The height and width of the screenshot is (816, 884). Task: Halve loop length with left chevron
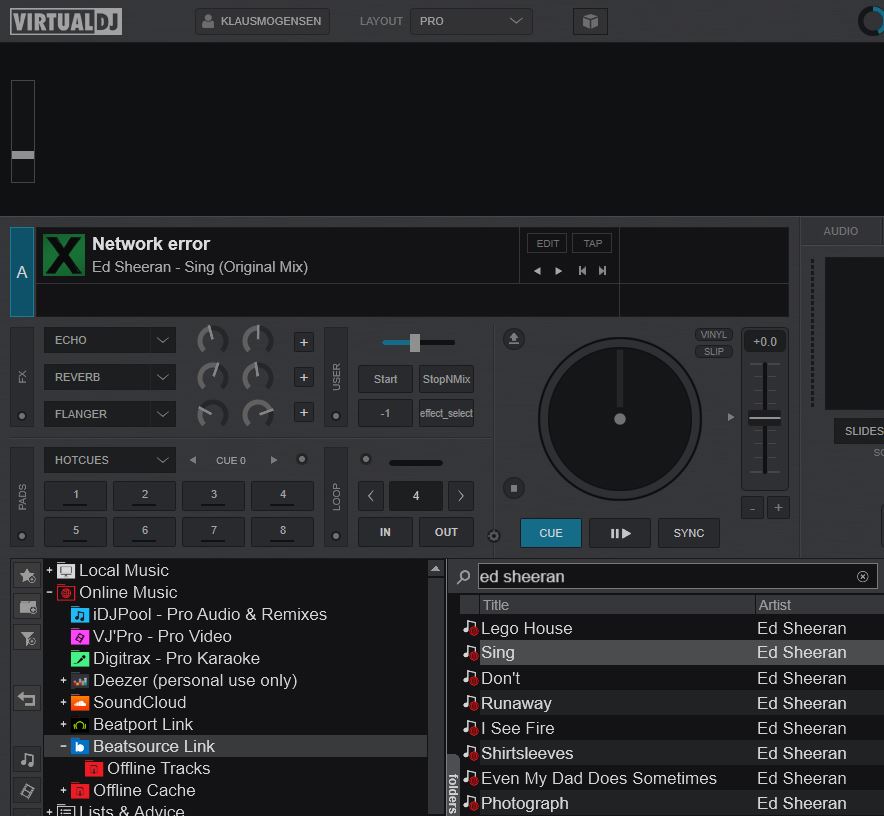pos(371,496)
